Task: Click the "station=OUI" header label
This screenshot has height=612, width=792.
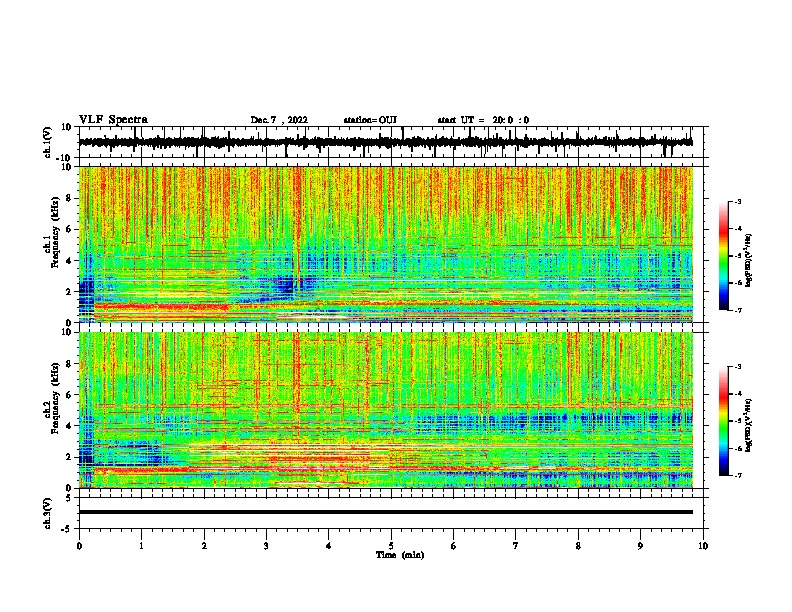Action: [x=370, y=120]
